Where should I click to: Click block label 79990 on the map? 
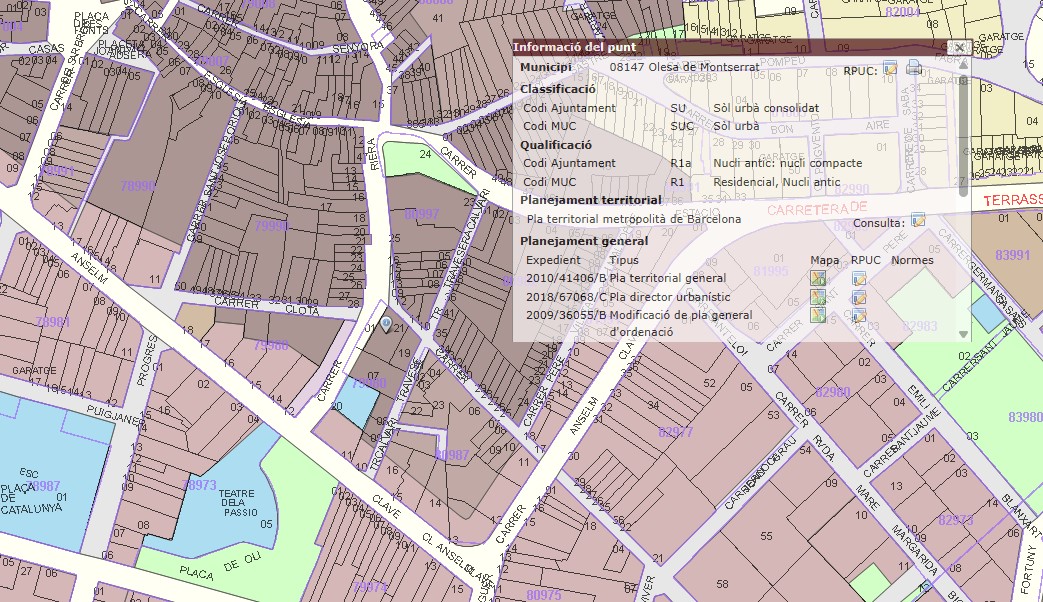(271, 226)
